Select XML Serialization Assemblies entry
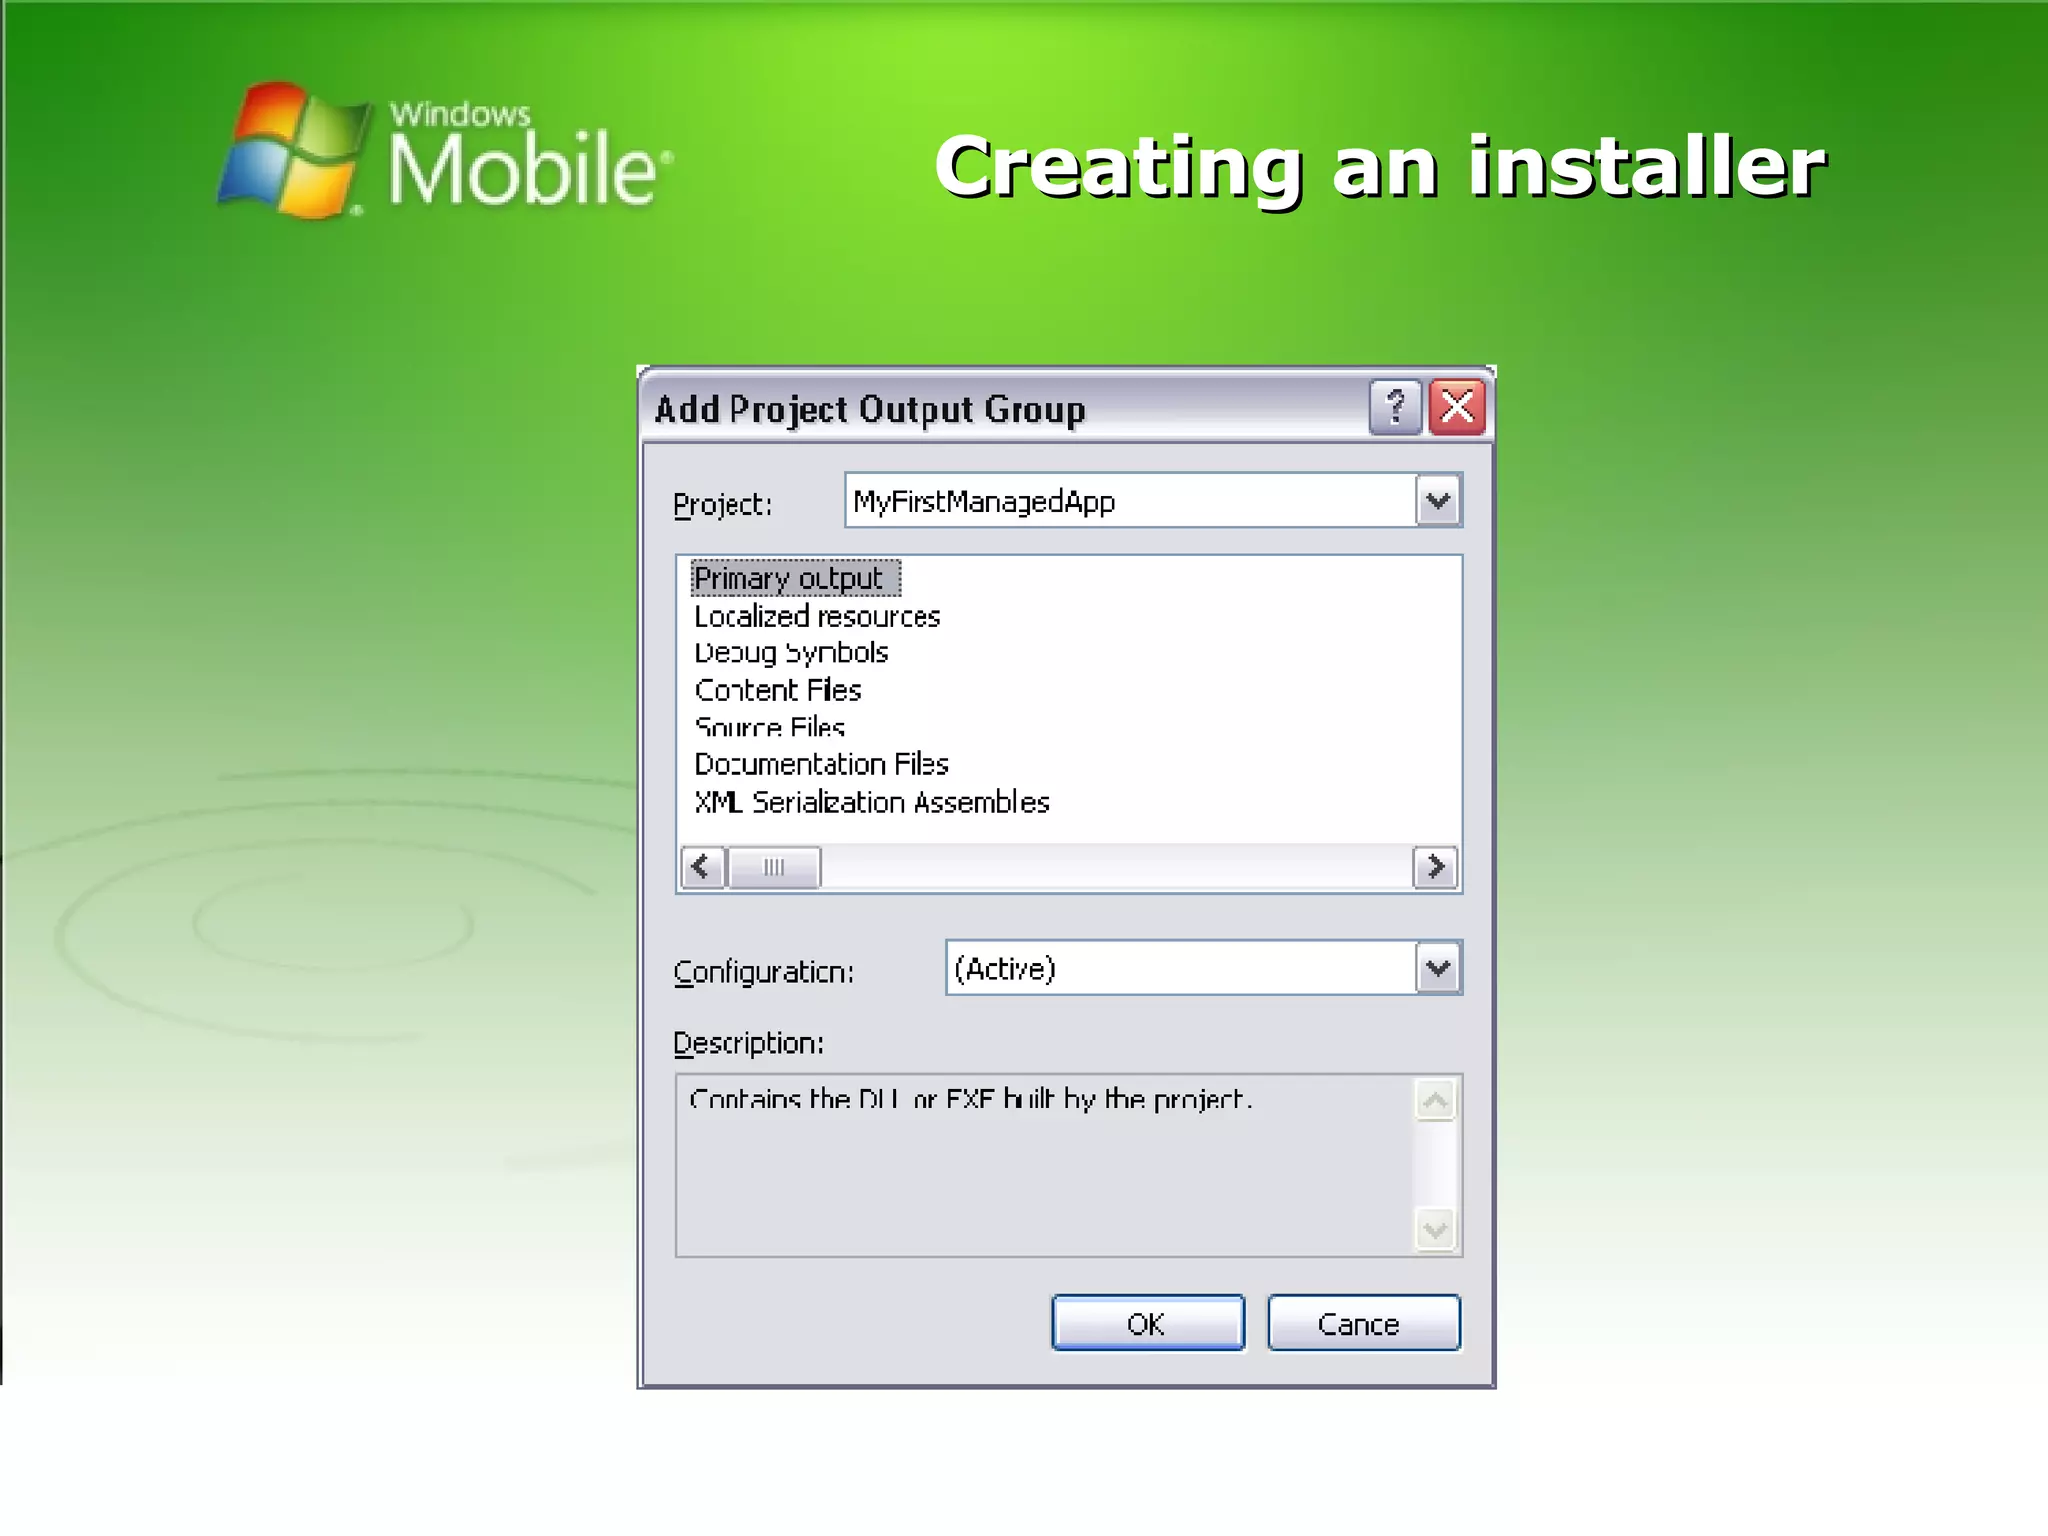 tap(872, 802)
